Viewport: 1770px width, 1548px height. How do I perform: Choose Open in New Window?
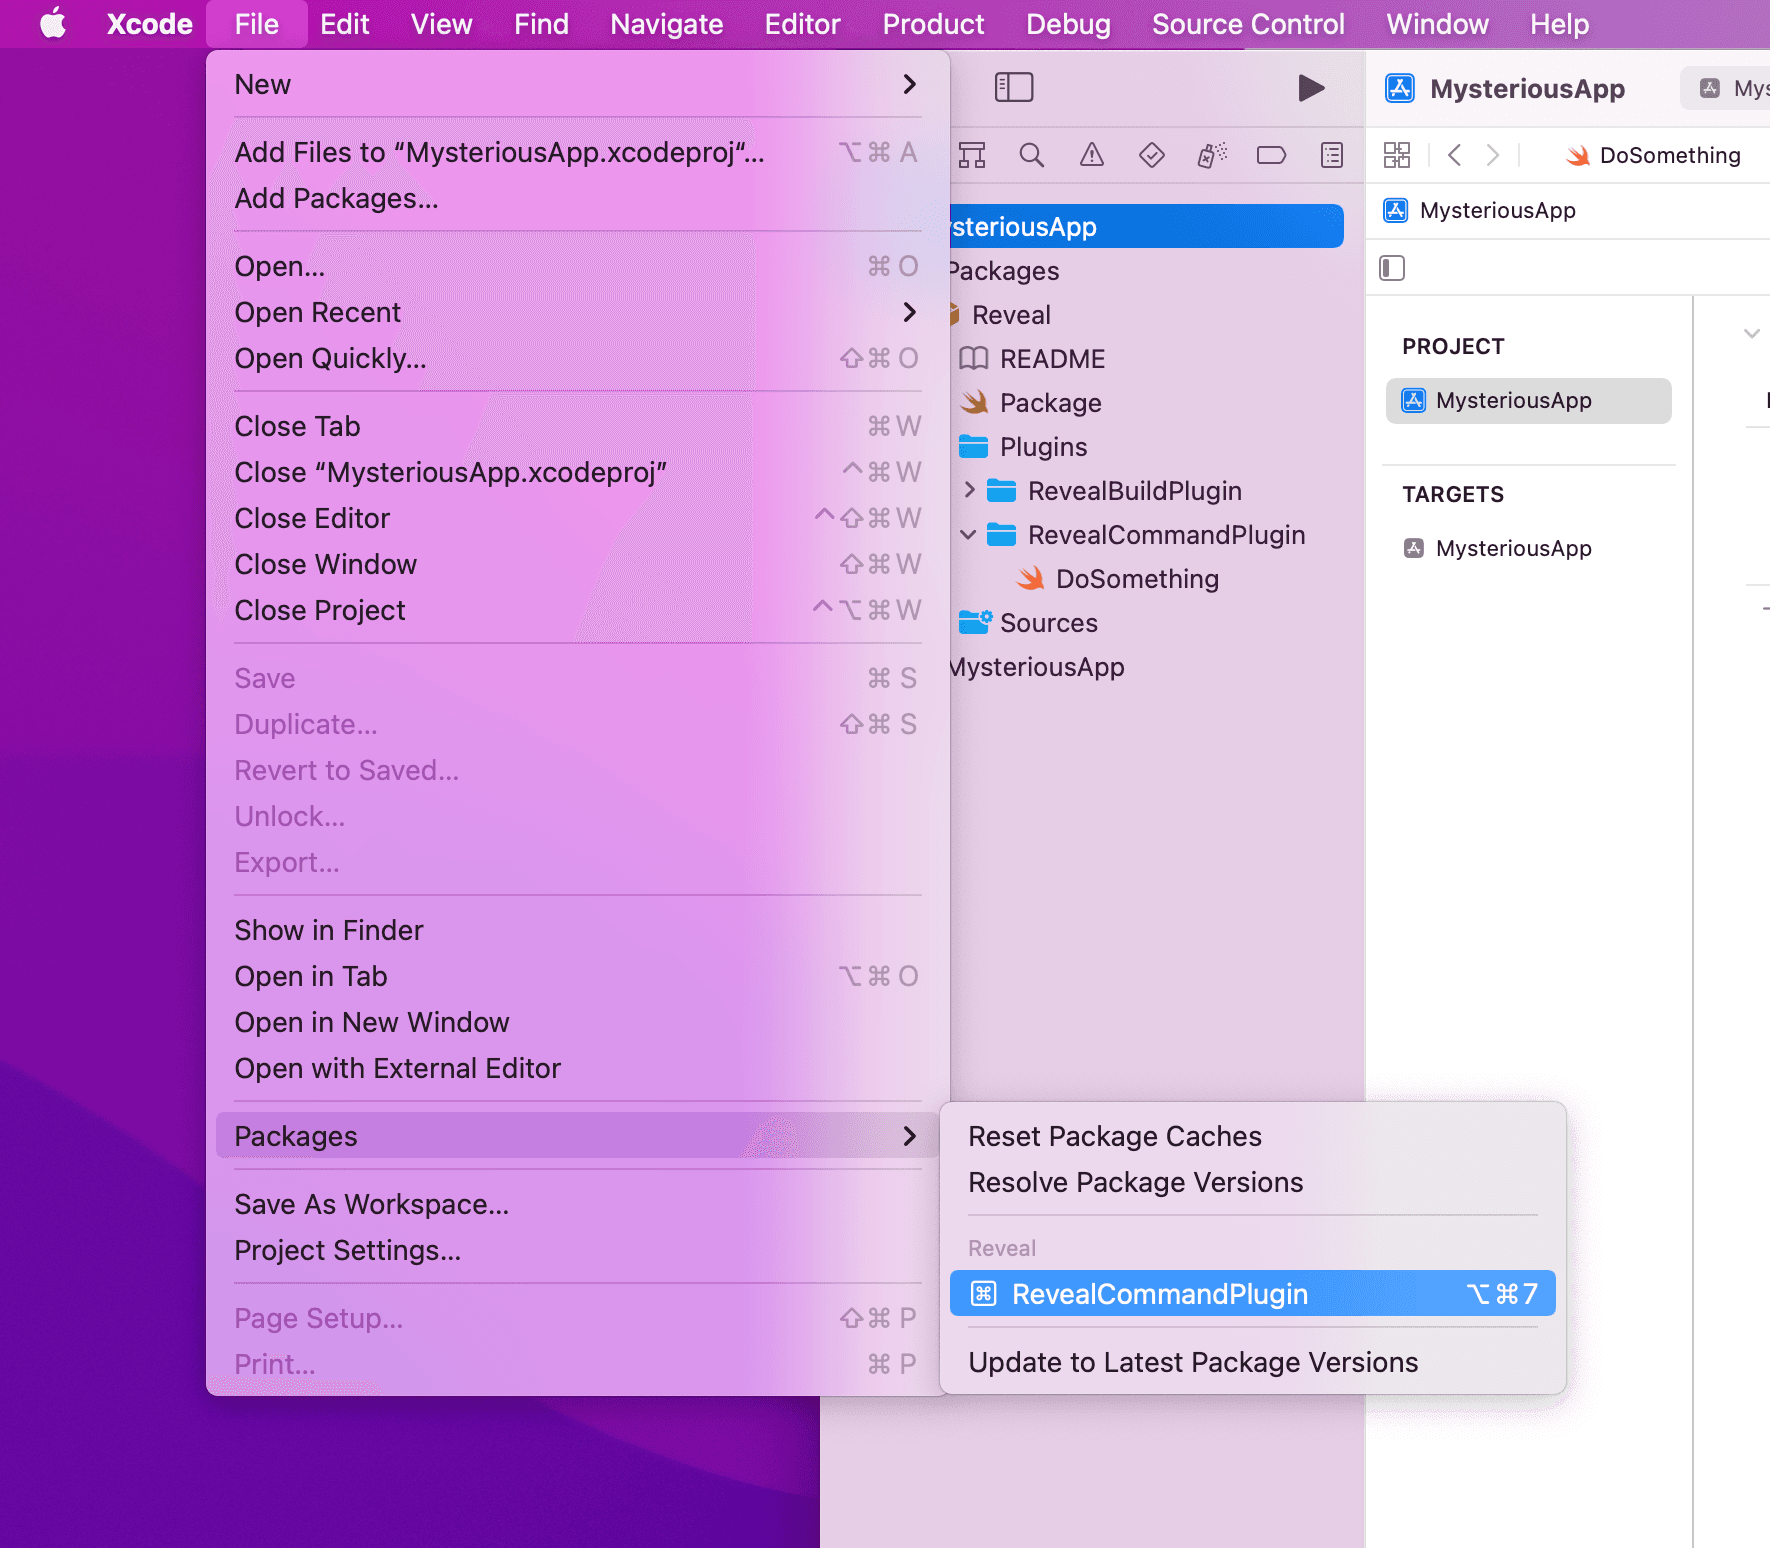[x=577, y=1022]
